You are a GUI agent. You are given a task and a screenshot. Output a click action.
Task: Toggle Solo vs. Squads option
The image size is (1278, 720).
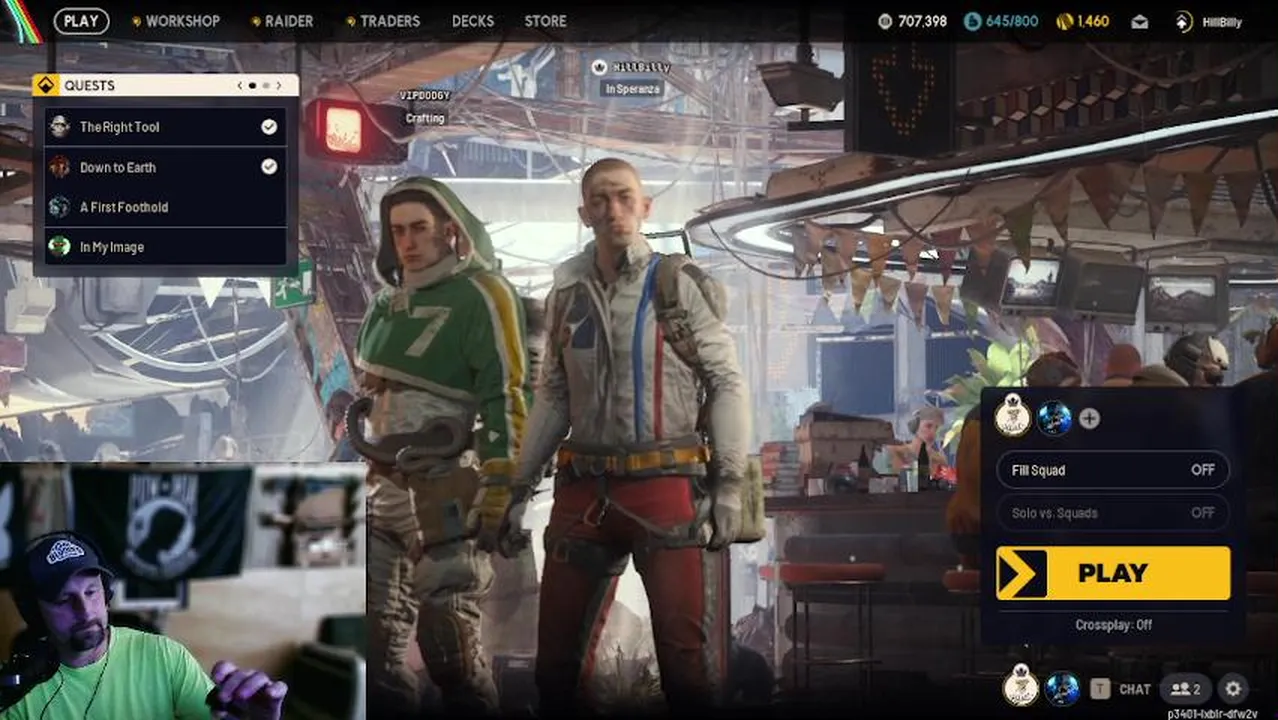click(1113, 513)
